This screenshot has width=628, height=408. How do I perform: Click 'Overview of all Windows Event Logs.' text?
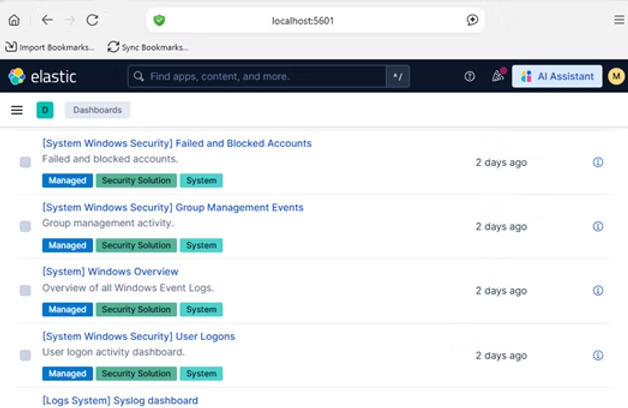(128, 288)
